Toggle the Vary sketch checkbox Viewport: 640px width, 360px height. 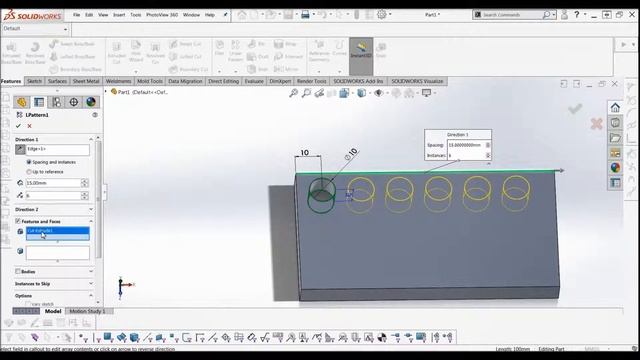click(28, 304)
